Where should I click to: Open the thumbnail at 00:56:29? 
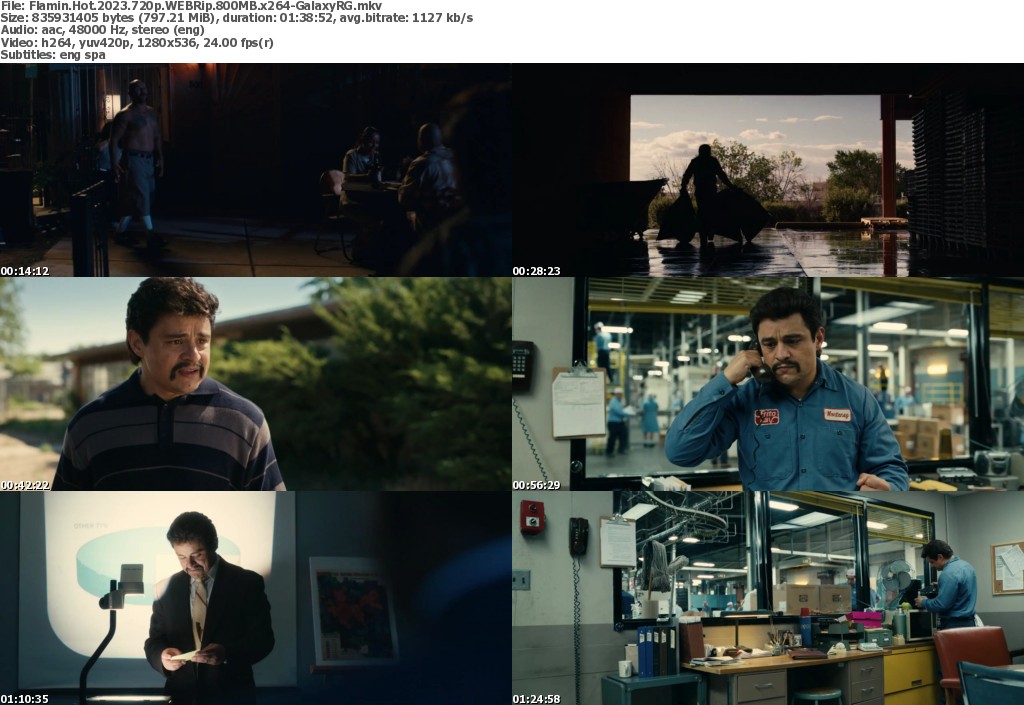(x=768, y=384)
